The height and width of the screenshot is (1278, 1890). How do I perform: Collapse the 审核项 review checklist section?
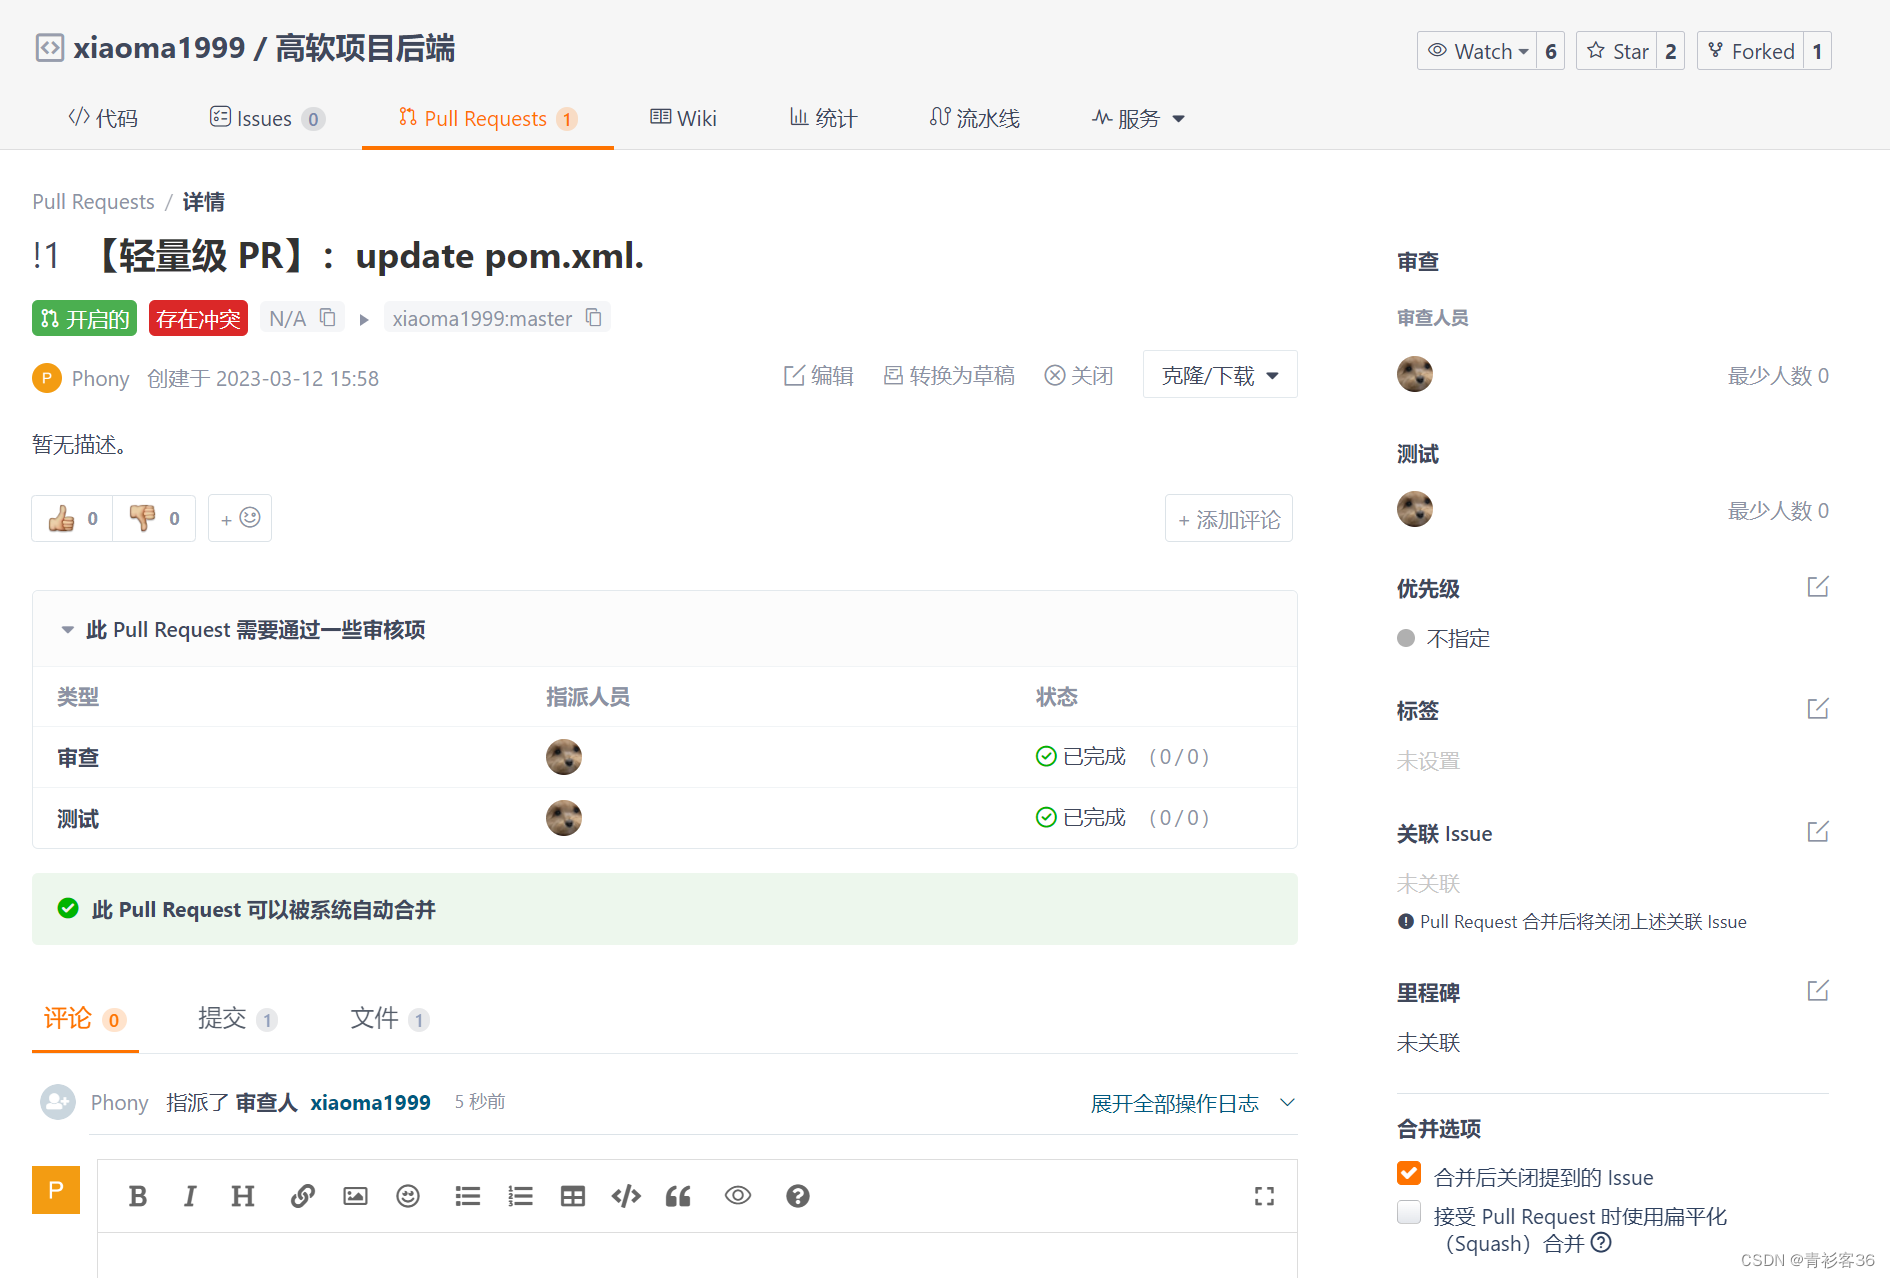[67, 629]
